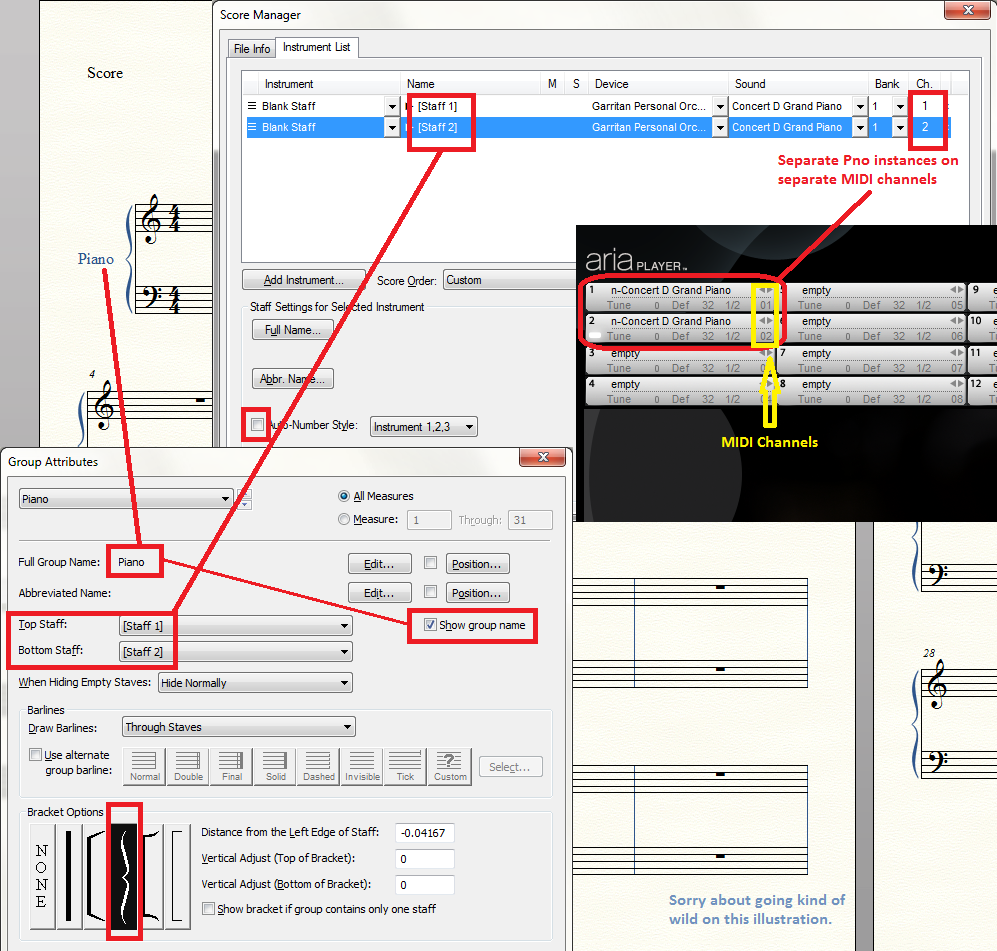
Task: Open the Top Staff dropdown
Action: [x=235, y=626]
